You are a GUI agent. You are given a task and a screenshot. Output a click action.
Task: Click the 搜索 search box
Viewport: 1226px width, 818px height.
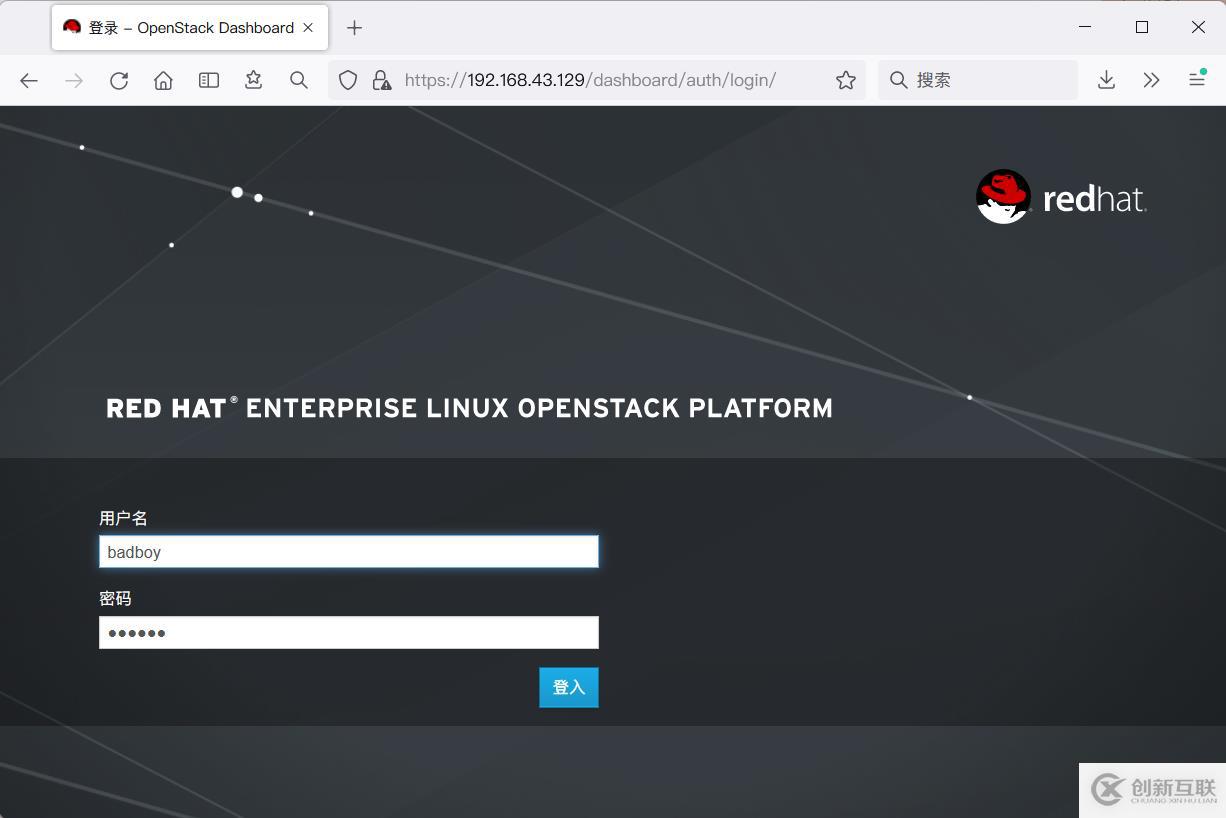click(978, 80)
